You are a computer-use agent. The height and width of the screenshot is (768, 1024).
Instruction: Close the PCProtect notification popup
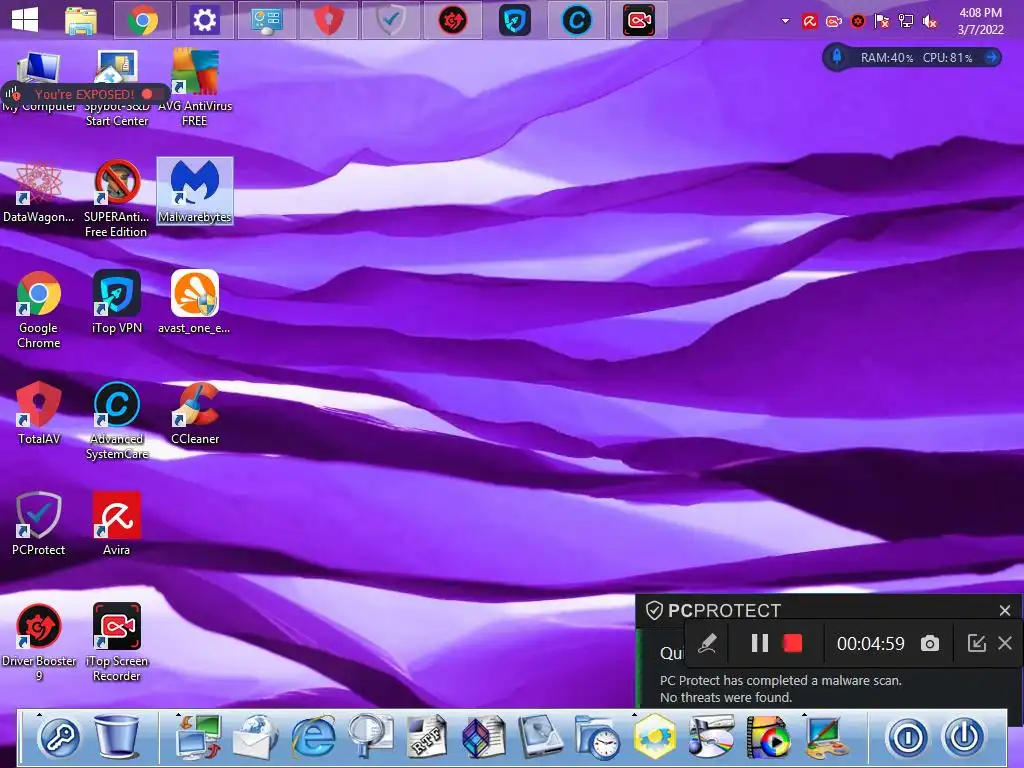tap(1005, 610)
